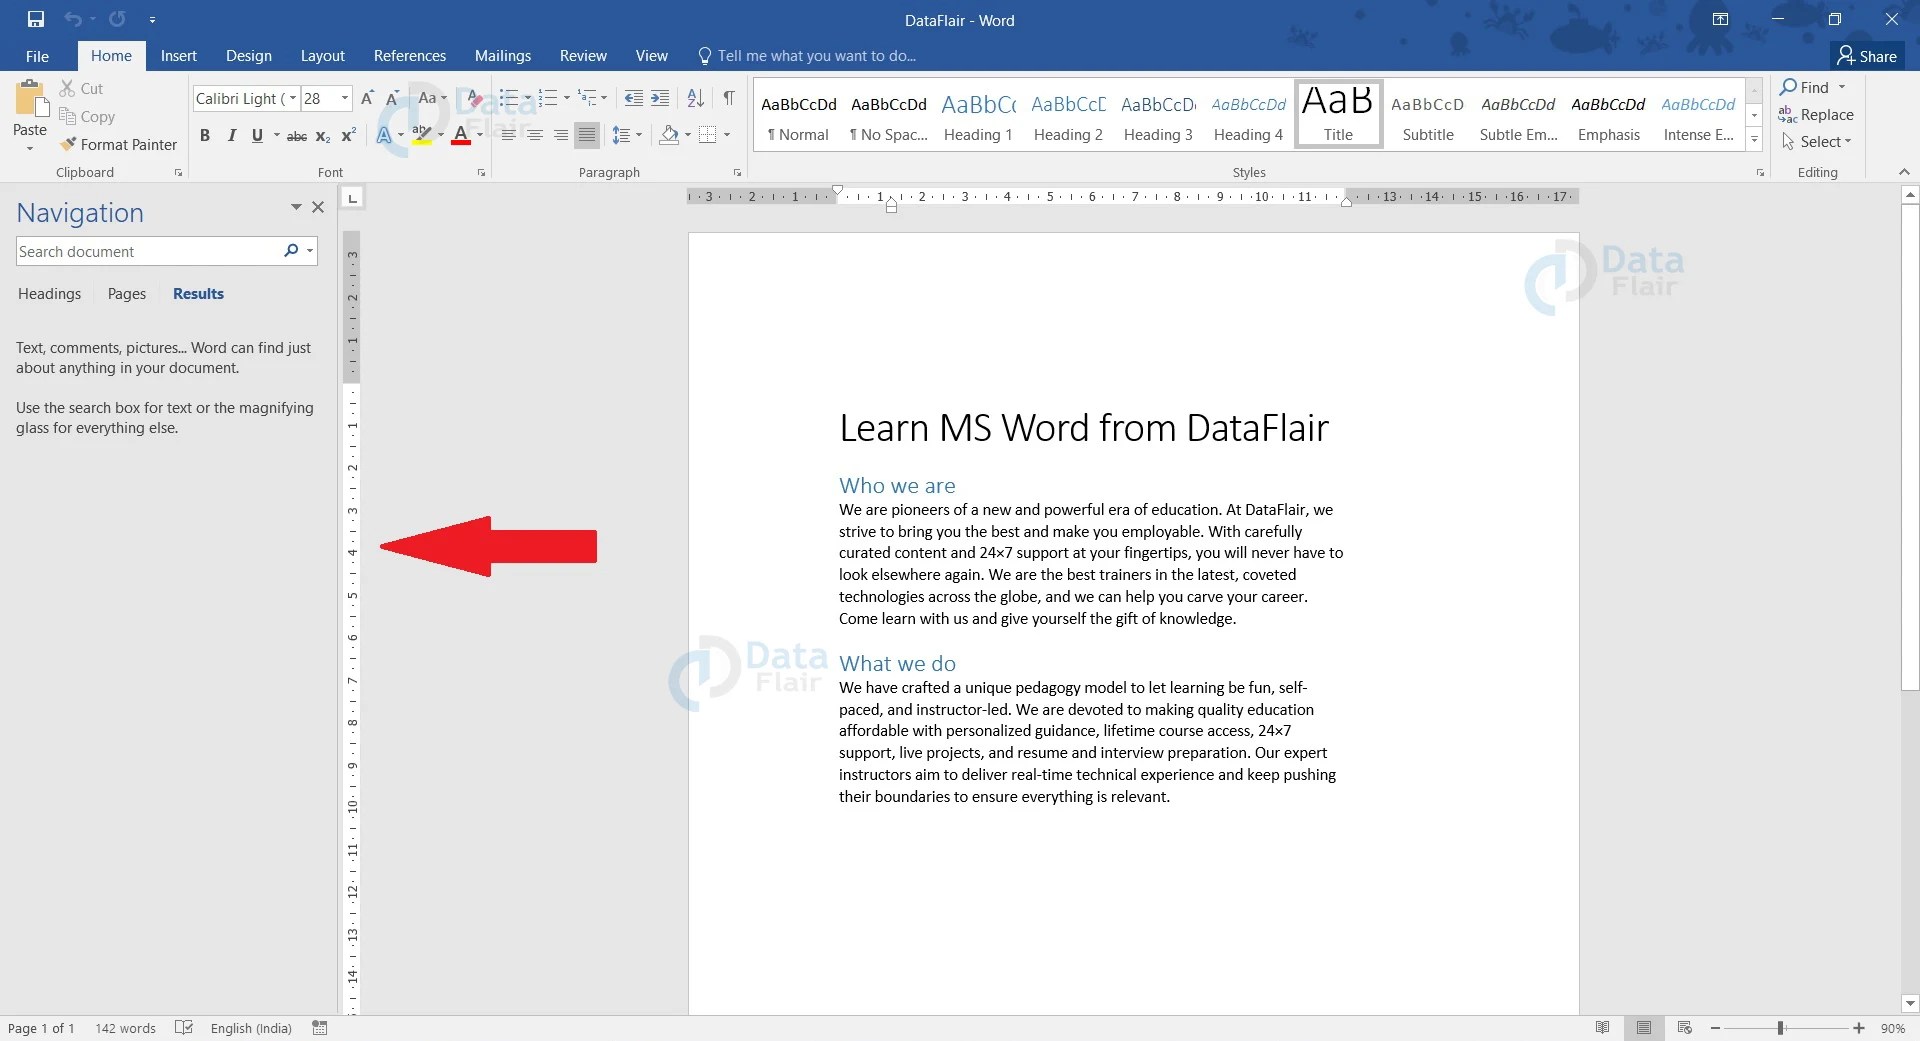The height and width of the screenshot is (1041, 1920).
Task: Increase the font size
Action: 367,97
